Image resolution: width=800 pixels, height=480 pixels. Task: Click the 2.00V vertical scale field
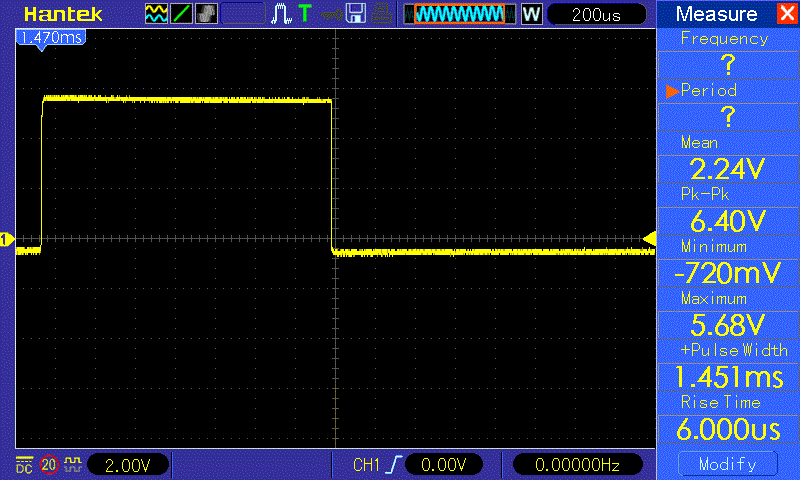click(129, 465)
